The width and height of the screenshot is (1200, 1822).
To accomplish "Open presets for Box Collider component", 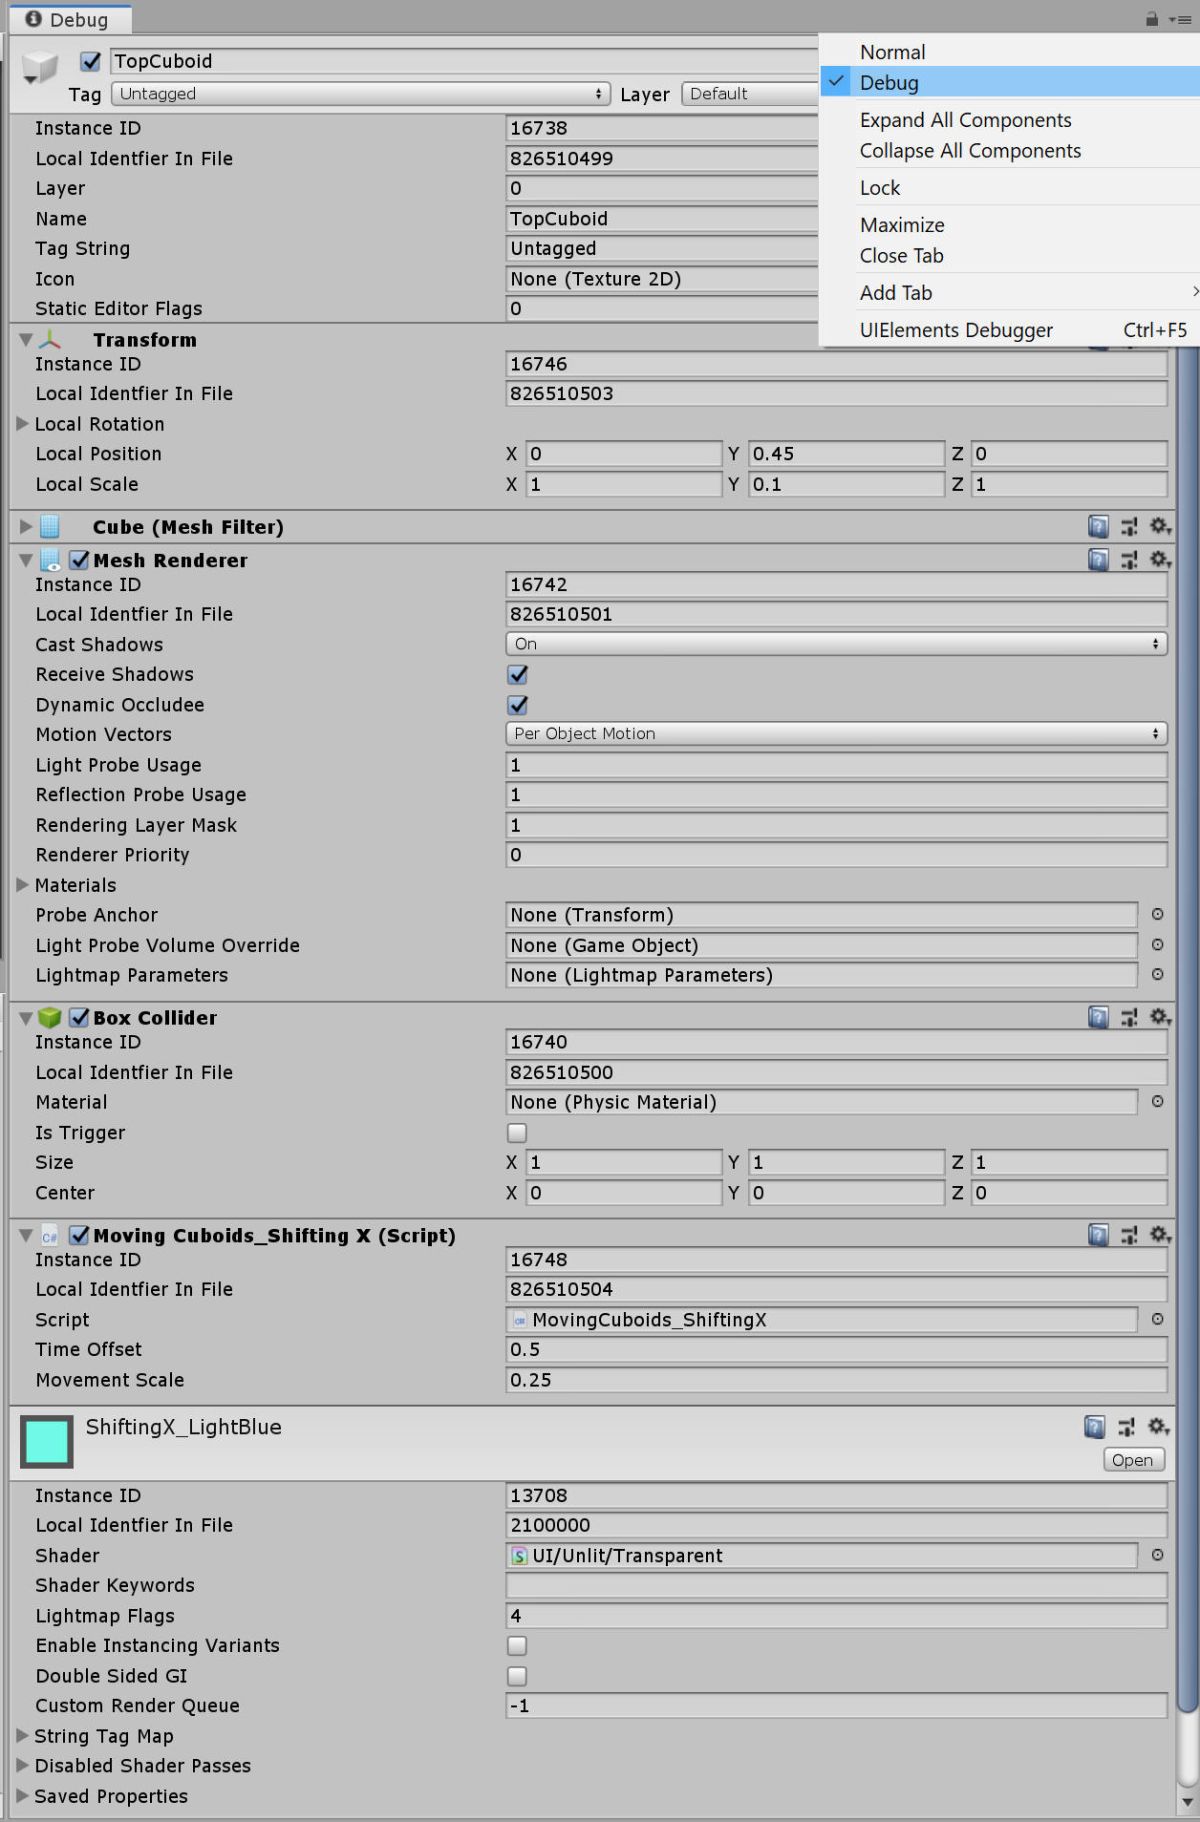I will coord(1129,1017).
